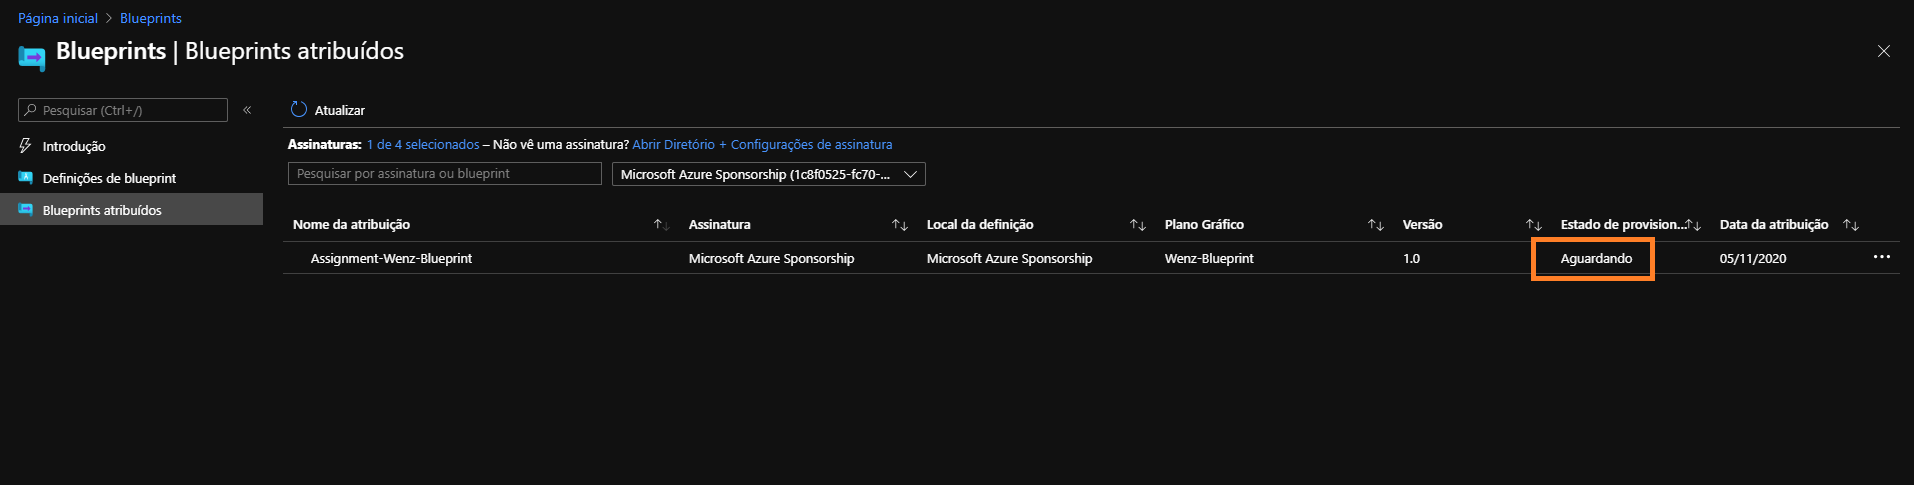Image resolution: width=1914 pixels, height=485 pixels.
Task: Open the subscription filter dropdown
Action: (769, 174)
